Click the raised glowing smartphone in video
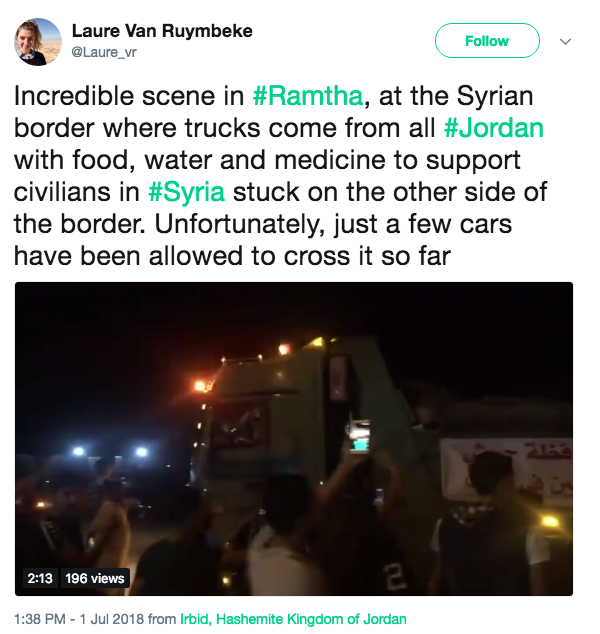This screenshot has width=600, height=634. click(x=359, y=436)
